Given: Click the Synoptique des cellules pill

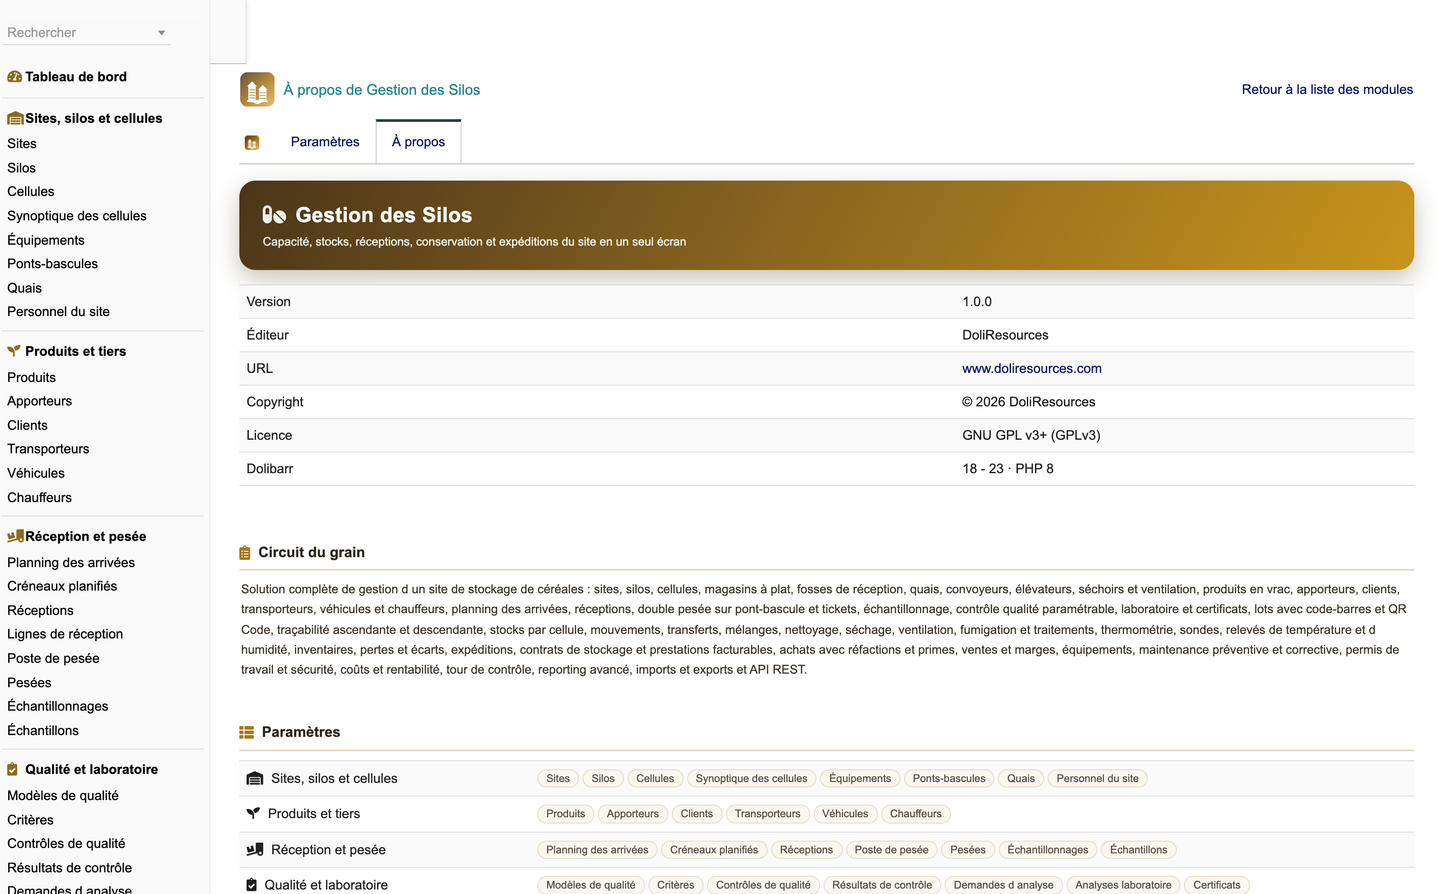Looking at the screenshot, I should tap(751, 779).
